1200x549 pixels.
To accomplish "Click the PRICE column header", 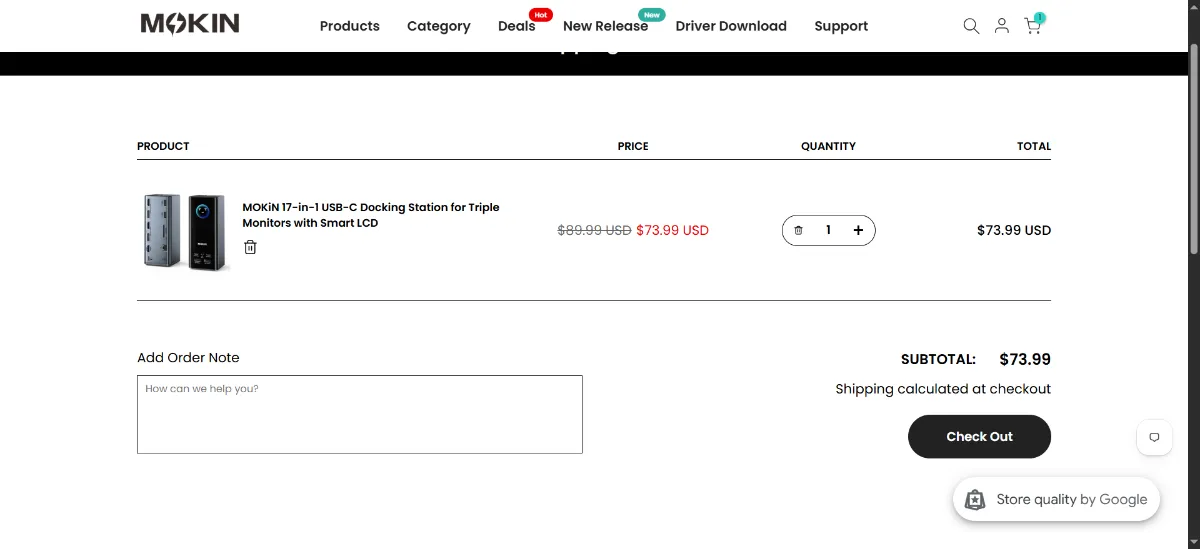I will [x=633, y=146].
